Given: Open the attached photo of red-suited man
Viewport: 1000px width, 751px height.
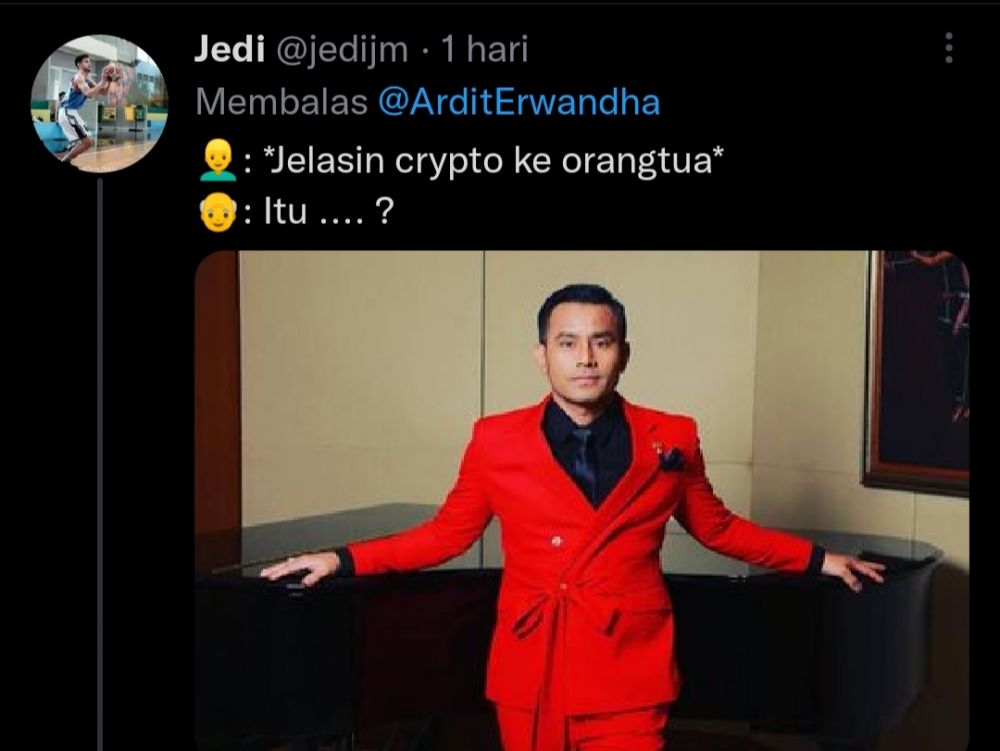Looking at the screenshot, I should (582, 500).
